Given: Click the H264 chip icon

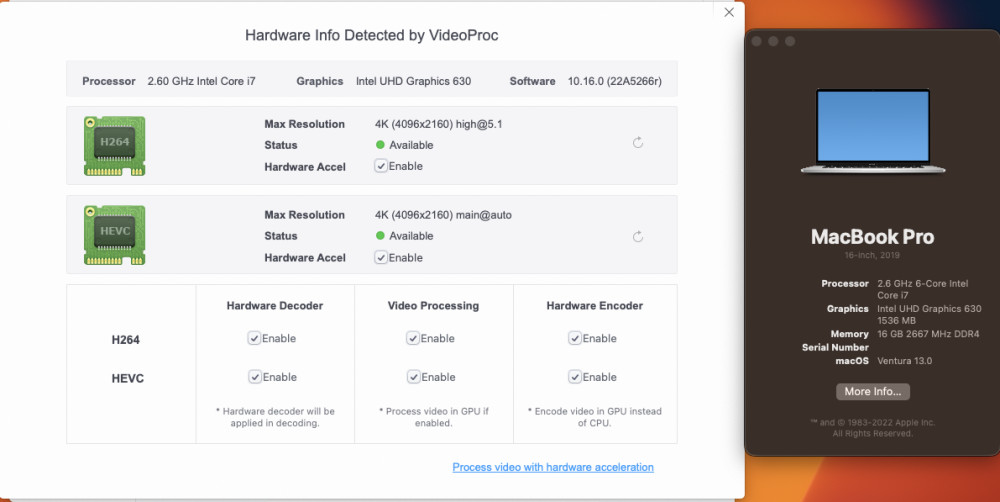Looking at the screenshot, I should coord(115,145).
